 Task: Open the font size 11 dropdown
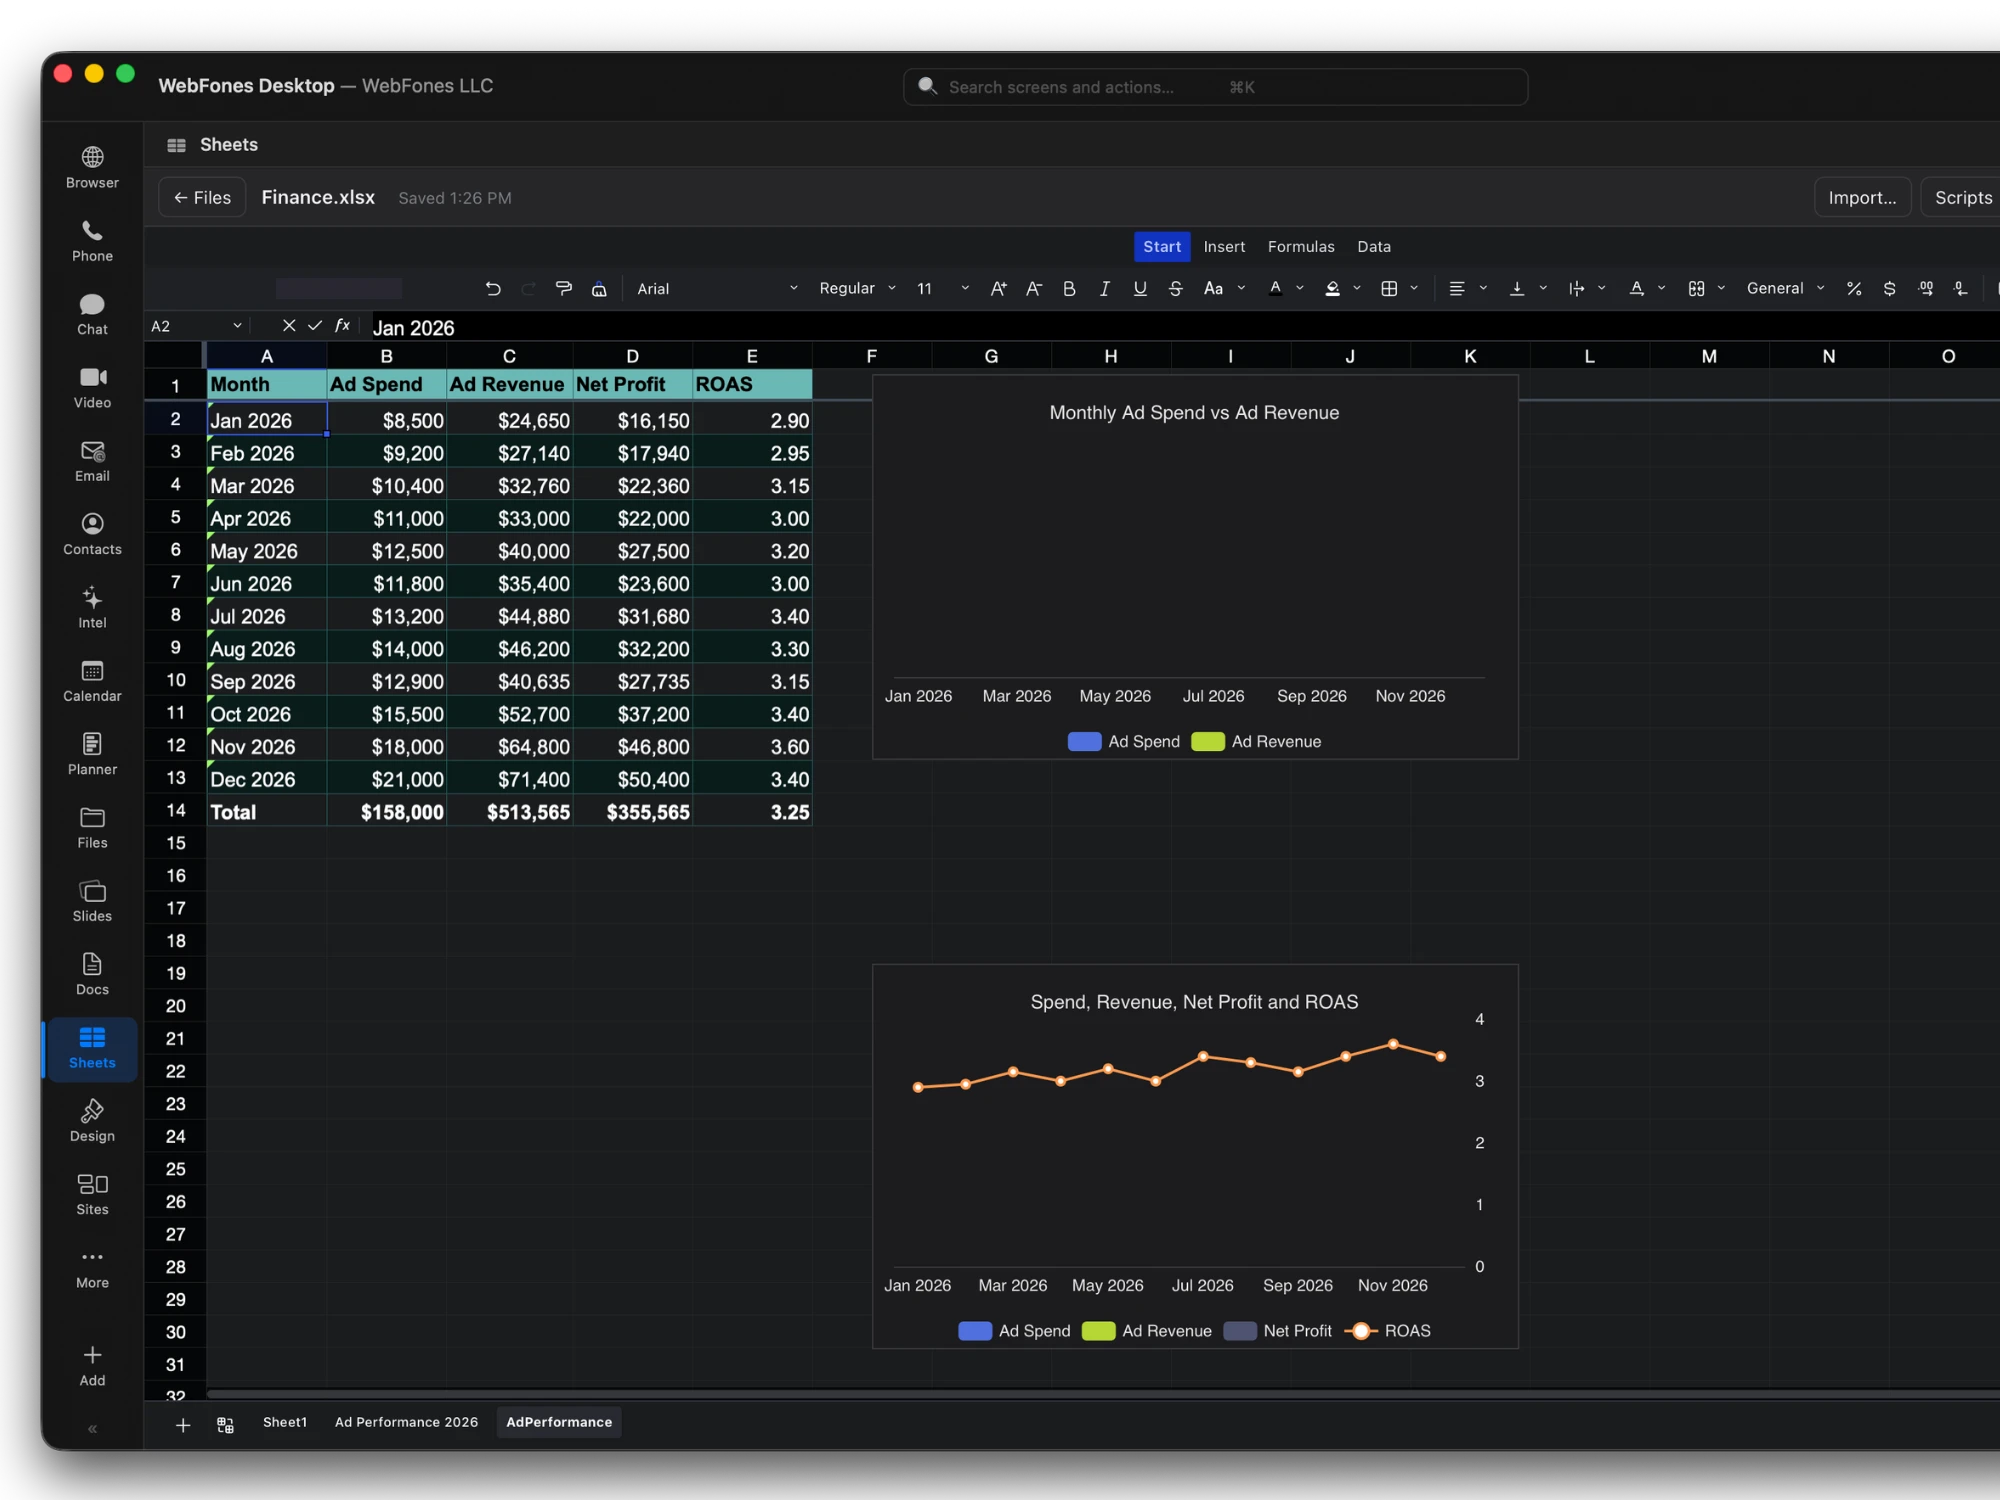click(x=942, y=289)
